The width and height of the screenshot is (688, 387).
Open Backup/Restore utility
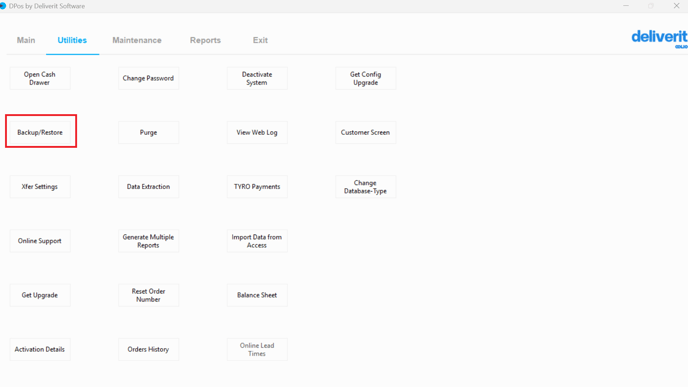40,132
